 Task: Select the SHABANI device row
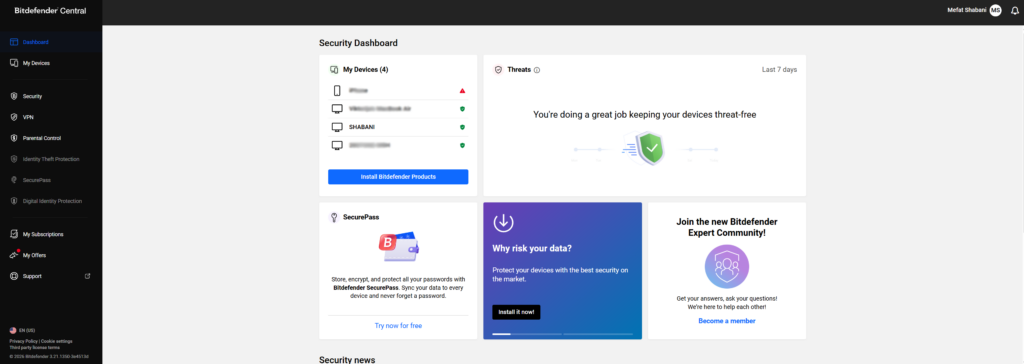(x=398, y=127)
